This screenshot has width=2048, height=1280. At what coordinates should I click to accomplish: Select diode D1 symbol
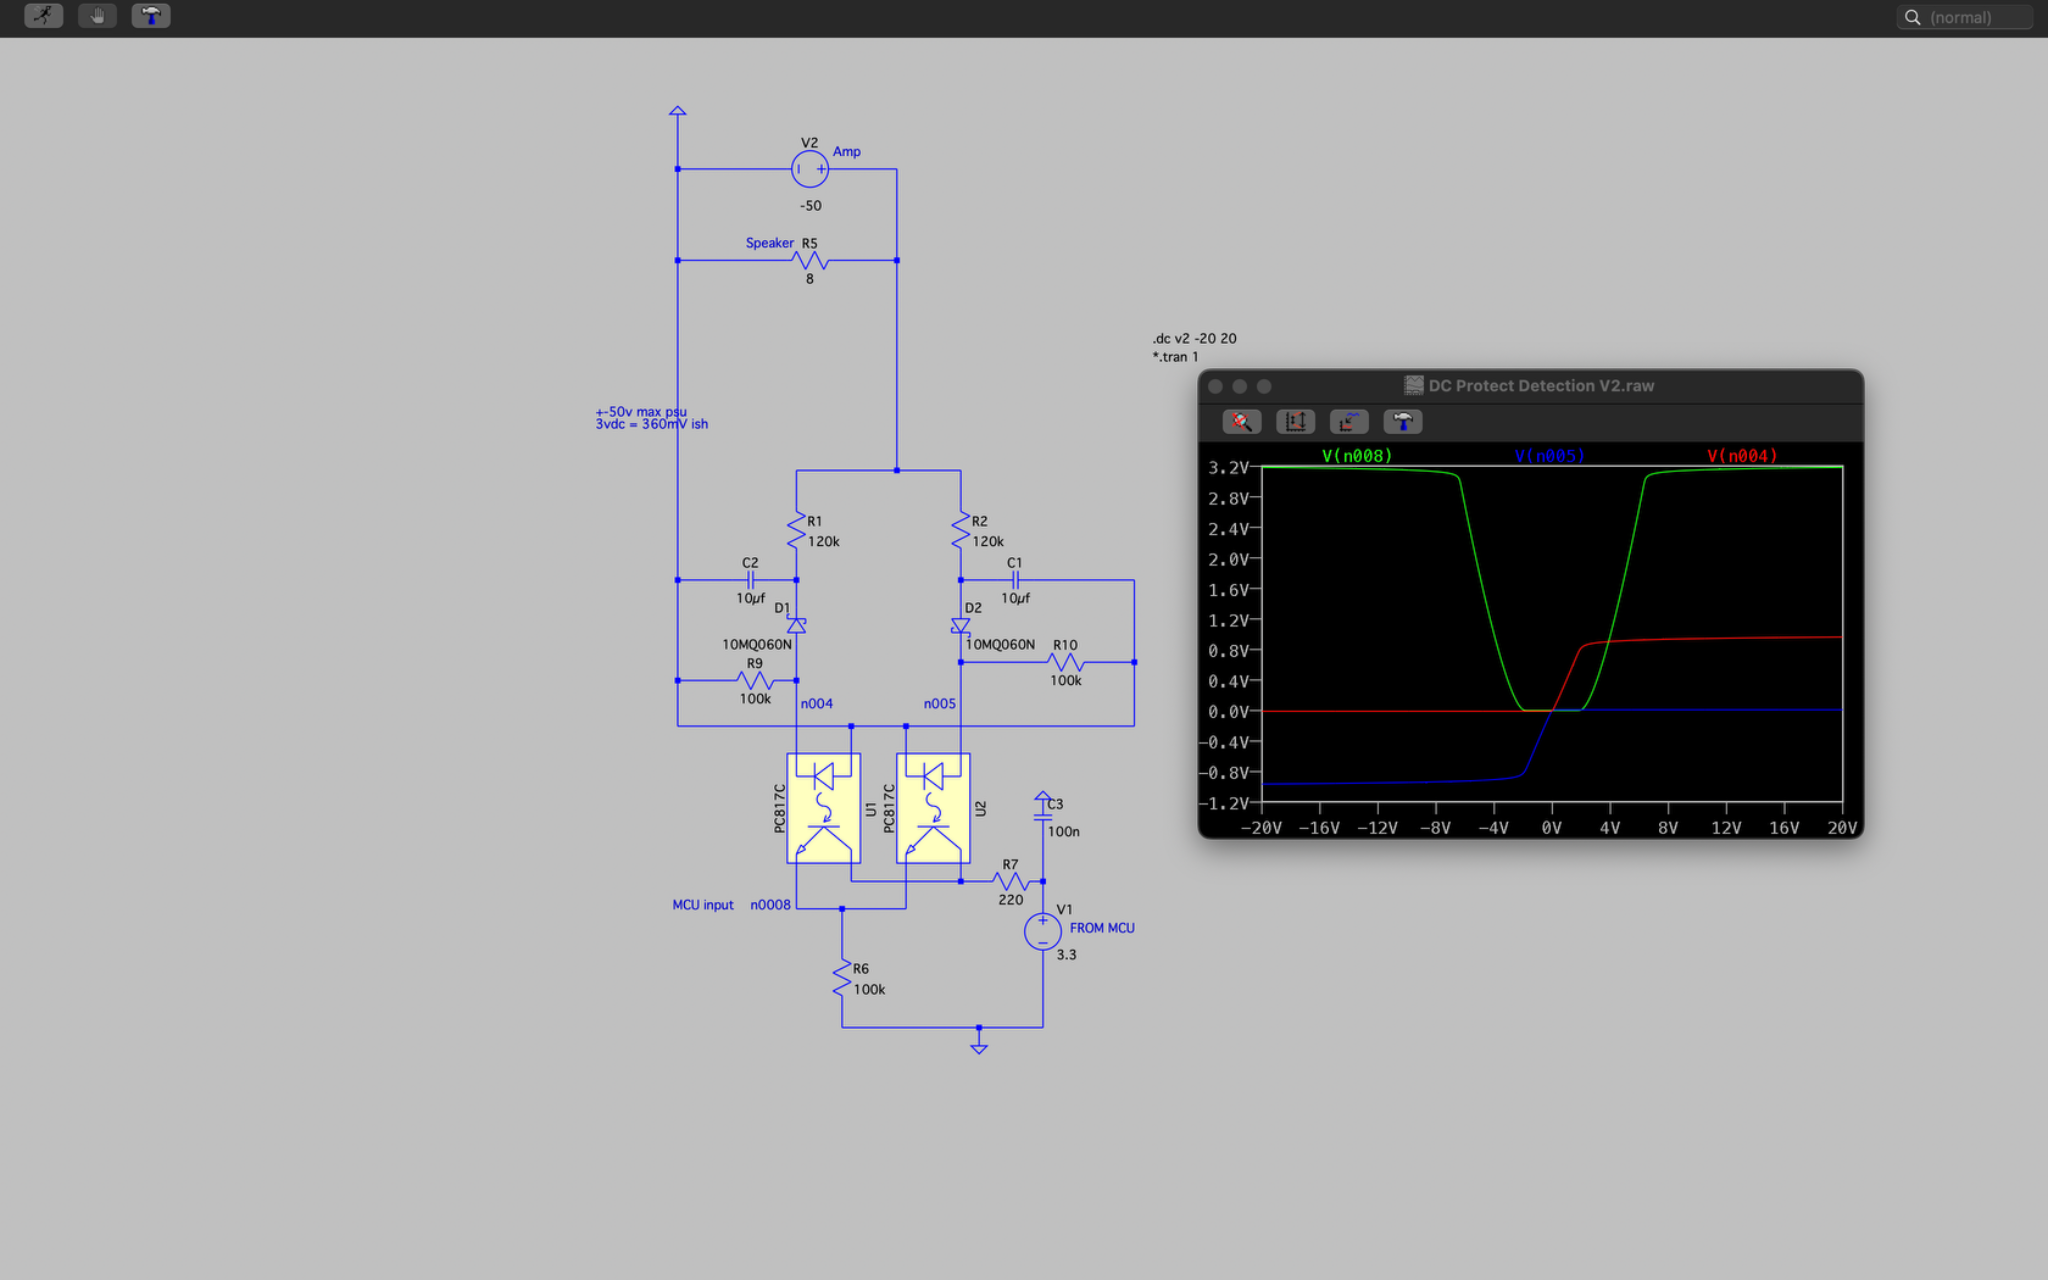coord(796,625)
